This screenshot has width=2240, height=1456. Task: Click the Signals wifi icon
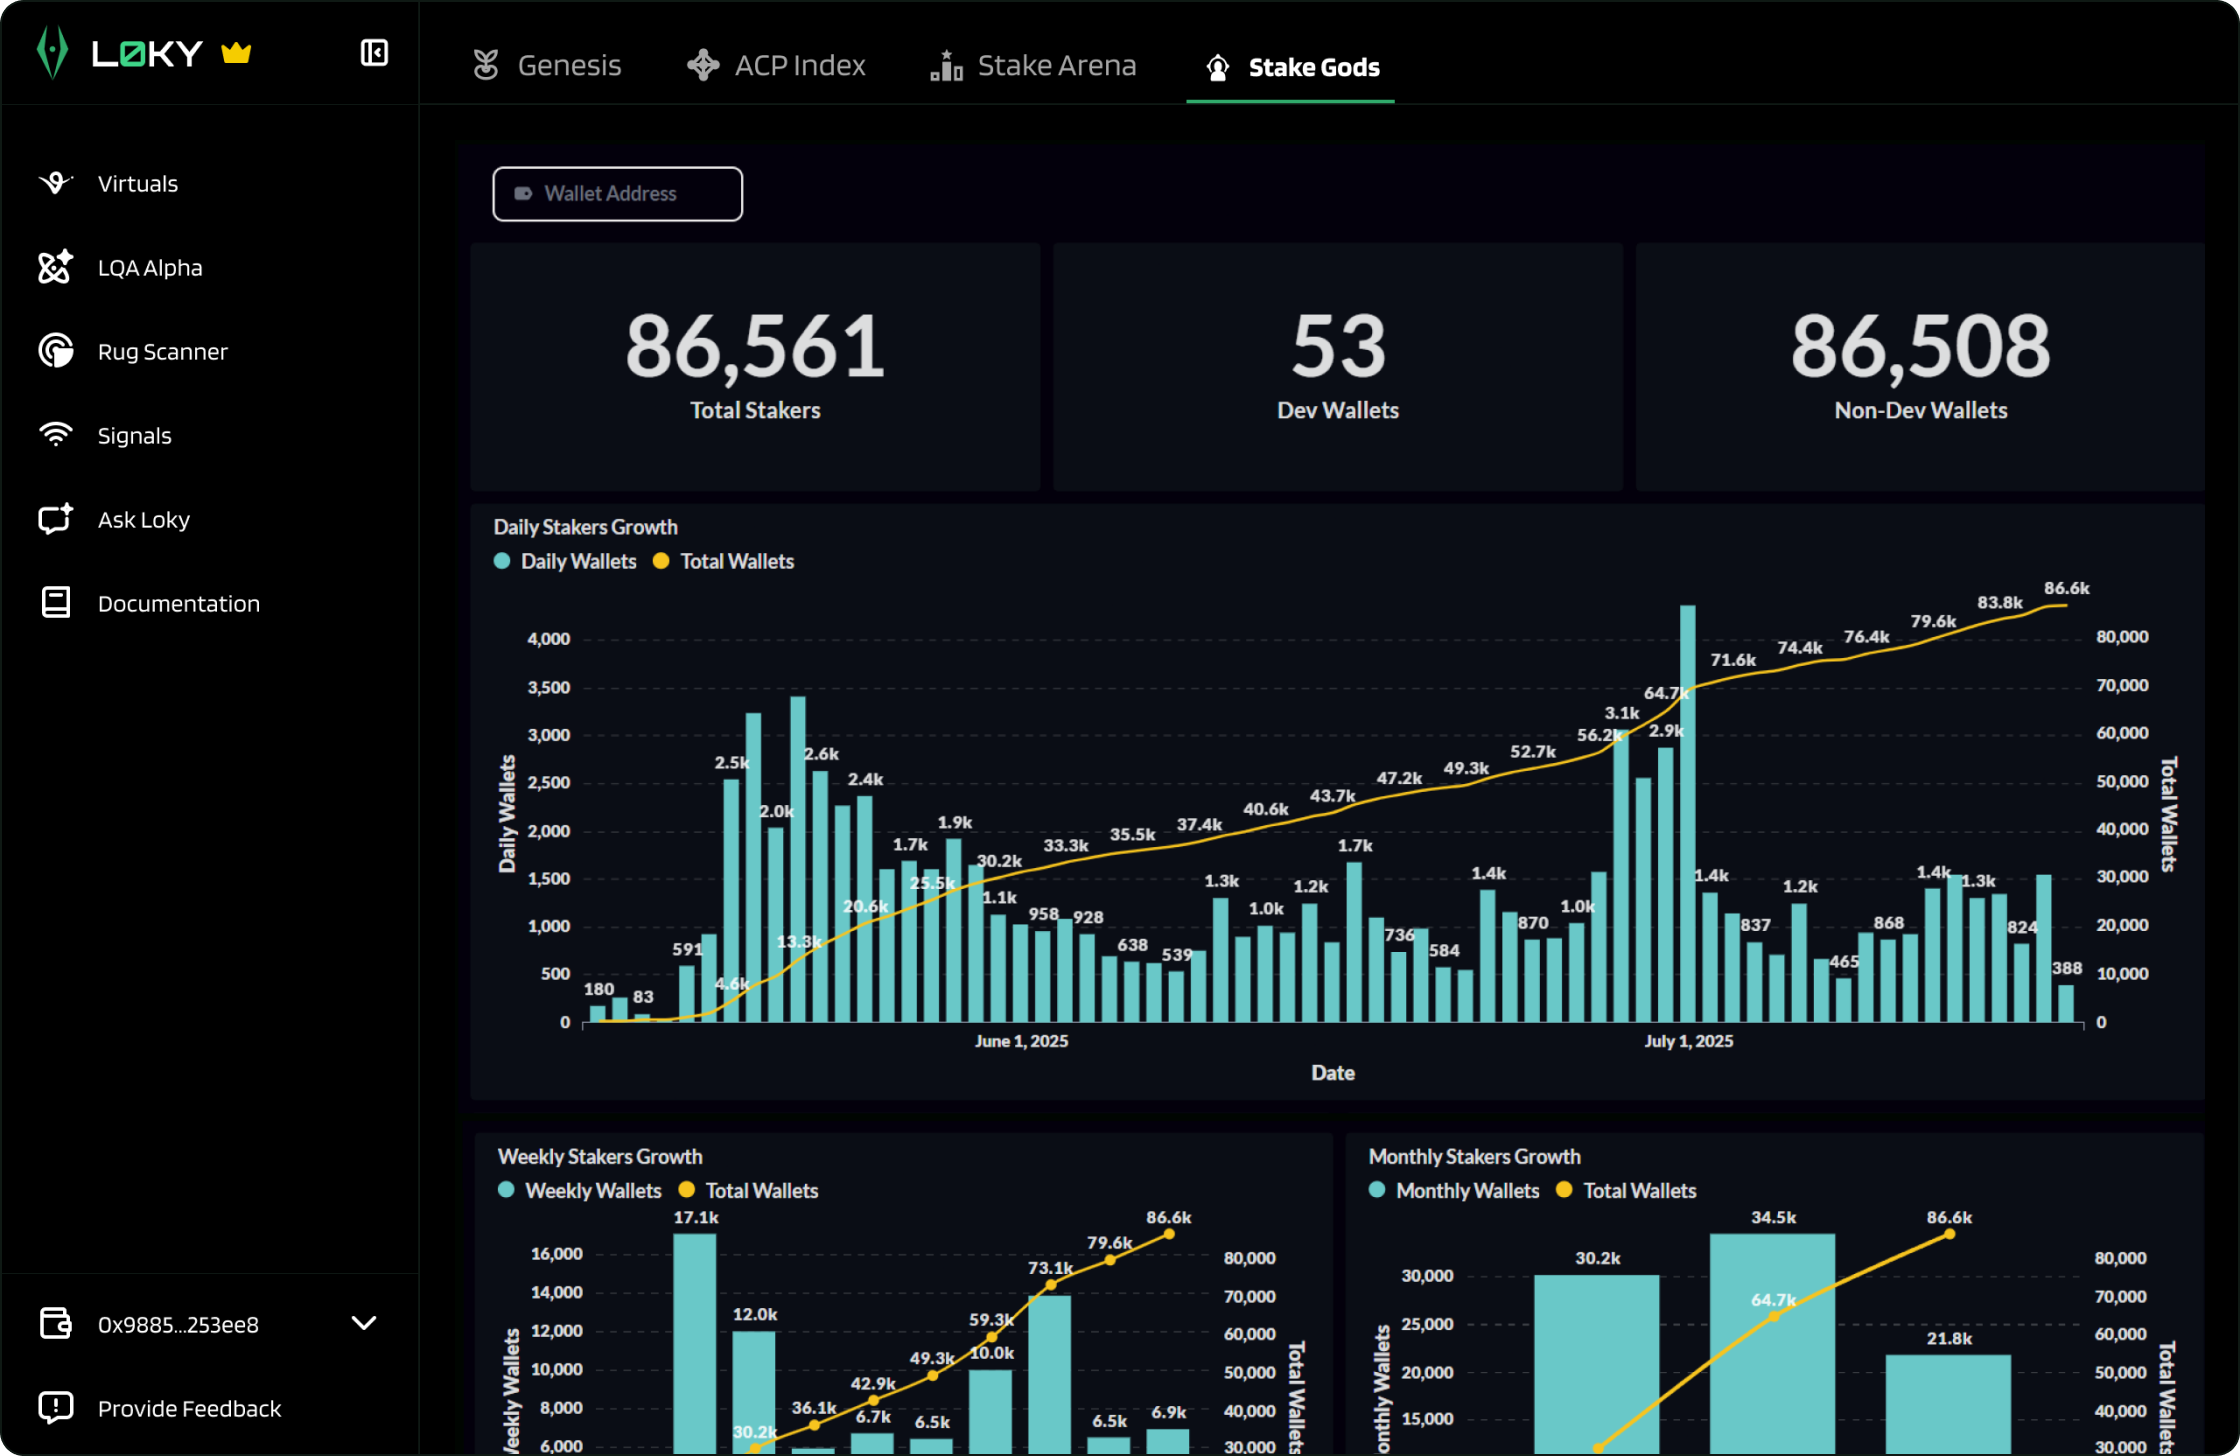point(56,435)
